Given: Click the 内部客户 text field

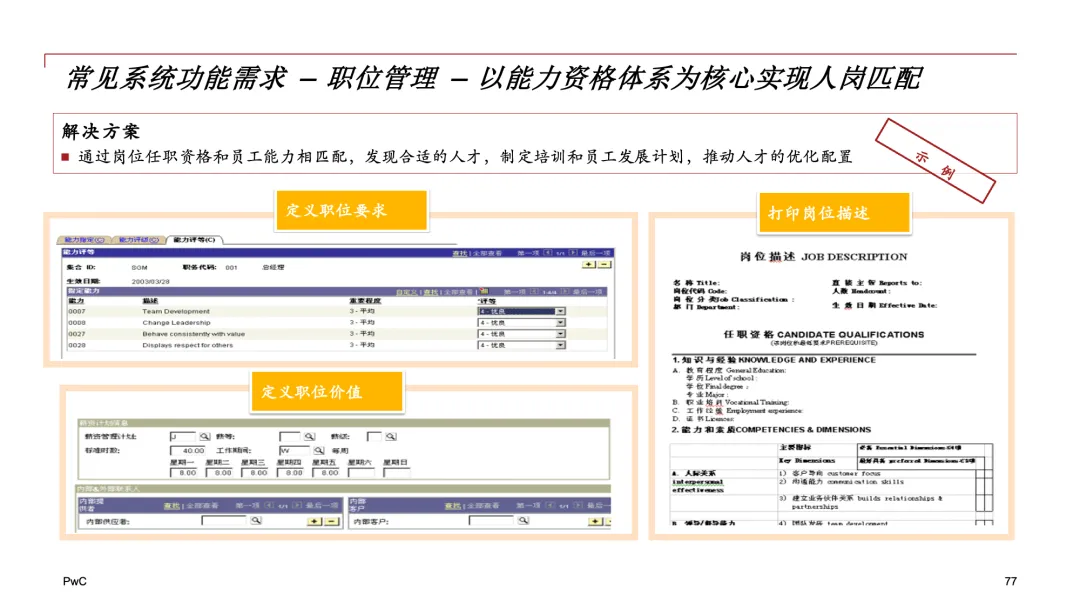Looking at the screenshot, I should point(491,521).
